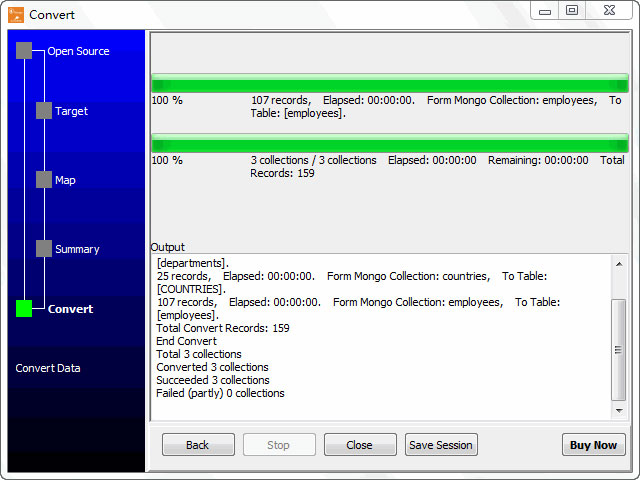Click the 'Failed (partly) 0 collections' line
This screenshot has width=640, height=480.
pyautogui.click(x=220, y=393)
